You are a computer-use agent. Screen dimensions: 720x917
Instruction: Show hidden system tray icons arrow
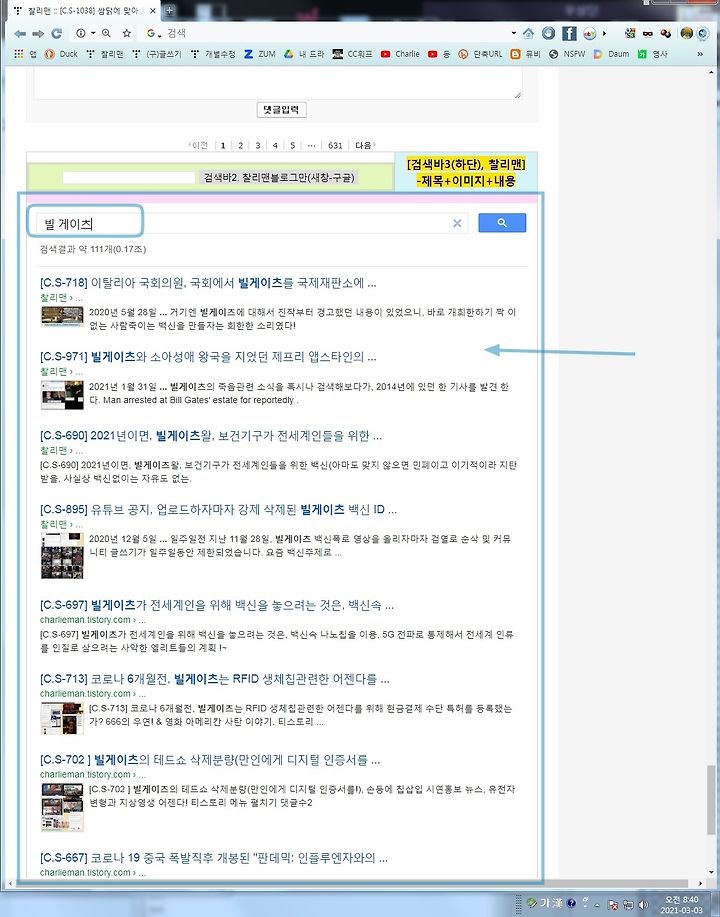[x=598, y=905]
